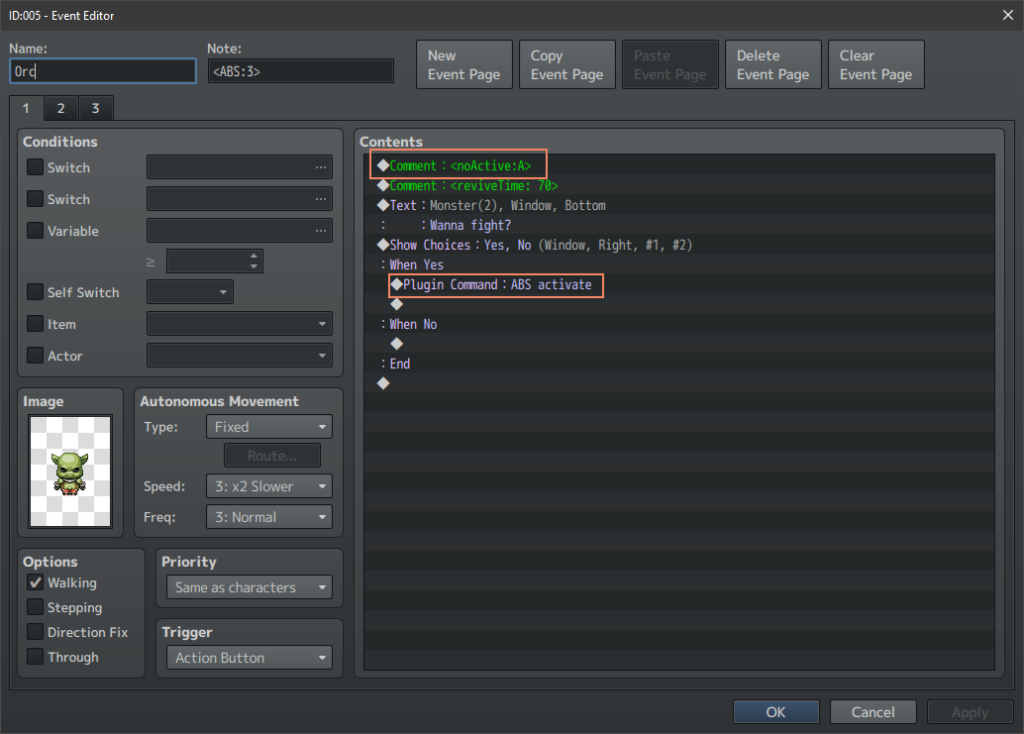
Task: Select the Orc sprite image thumbnail
Action: pos(71,471)
